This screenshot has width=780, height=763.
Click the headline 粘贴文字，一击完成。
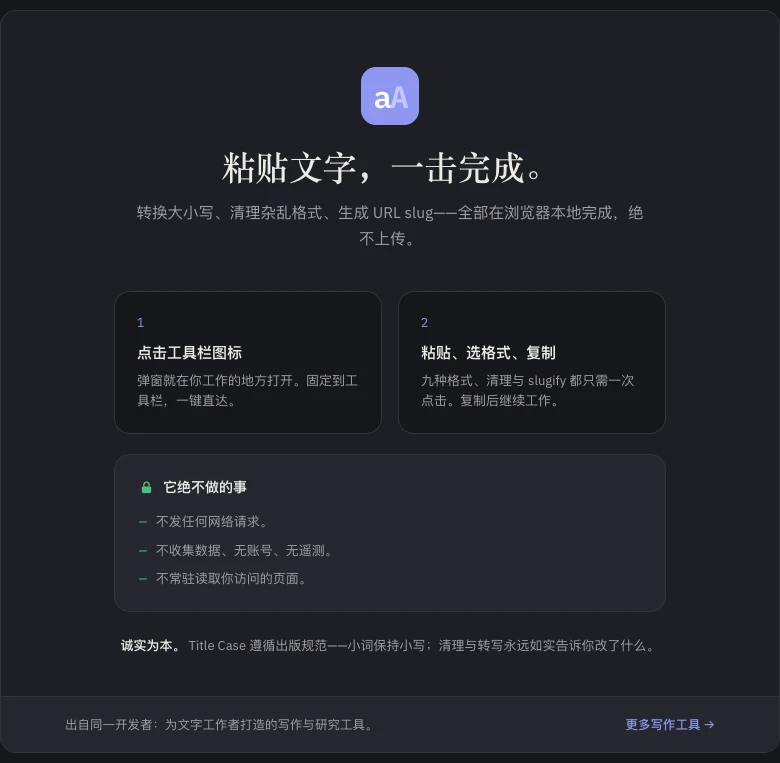pyautogui.click(x=383, y=168)
